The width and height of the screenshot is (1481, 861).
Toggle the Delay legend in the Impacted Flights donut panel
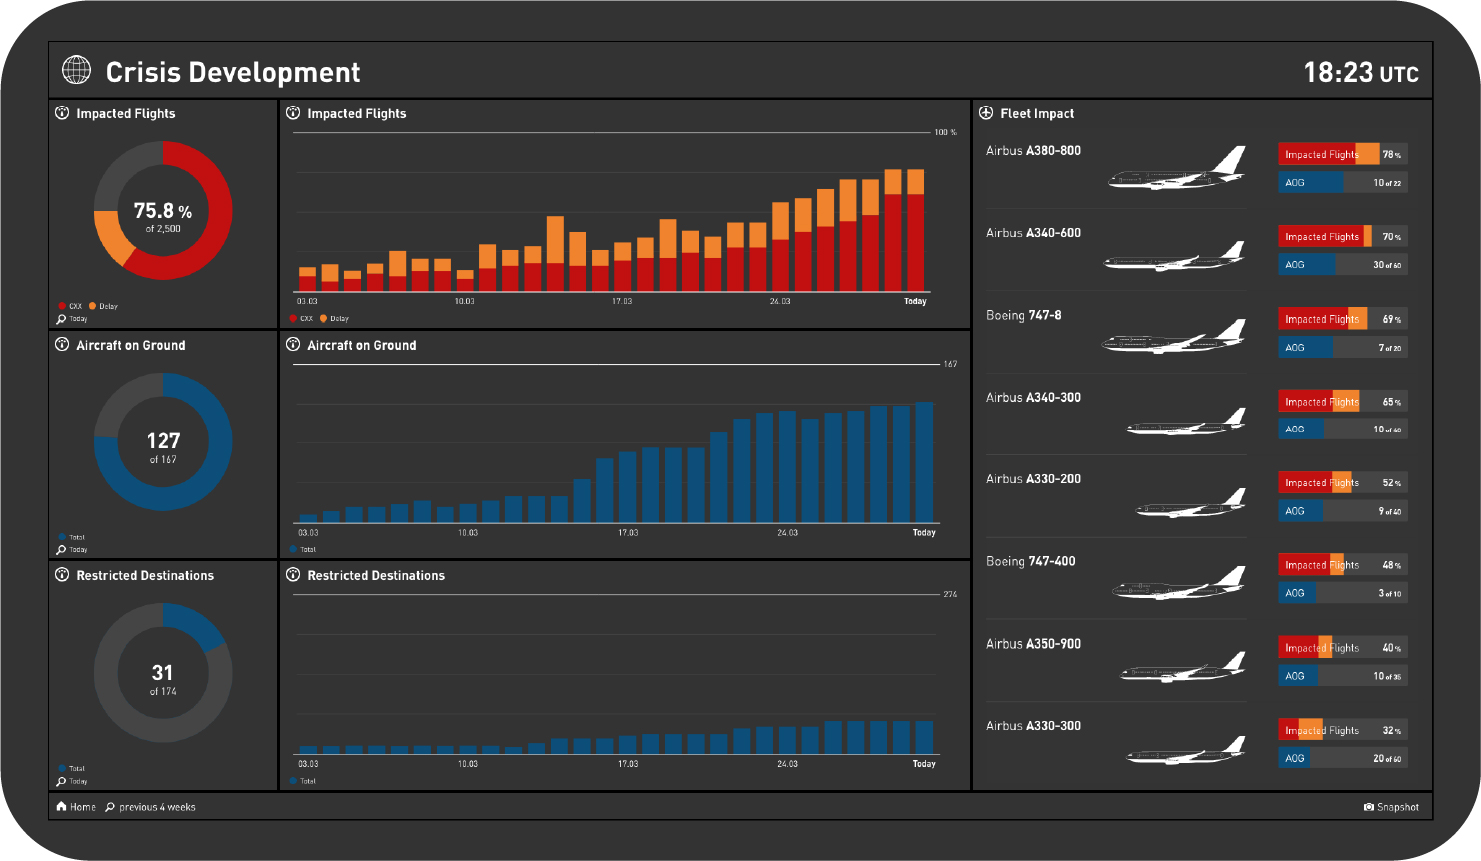click(103, 306)
